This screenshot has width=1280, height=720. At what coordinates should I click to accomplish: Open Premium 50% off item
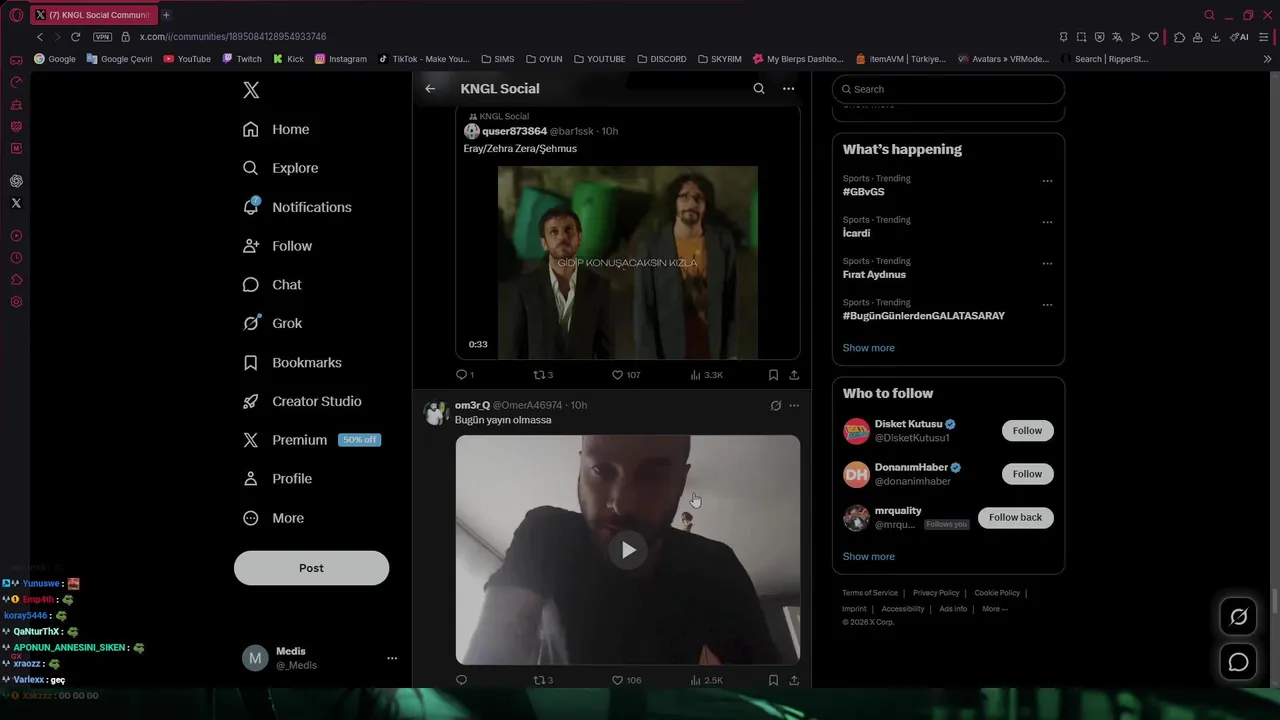click(x=312, y=440)
